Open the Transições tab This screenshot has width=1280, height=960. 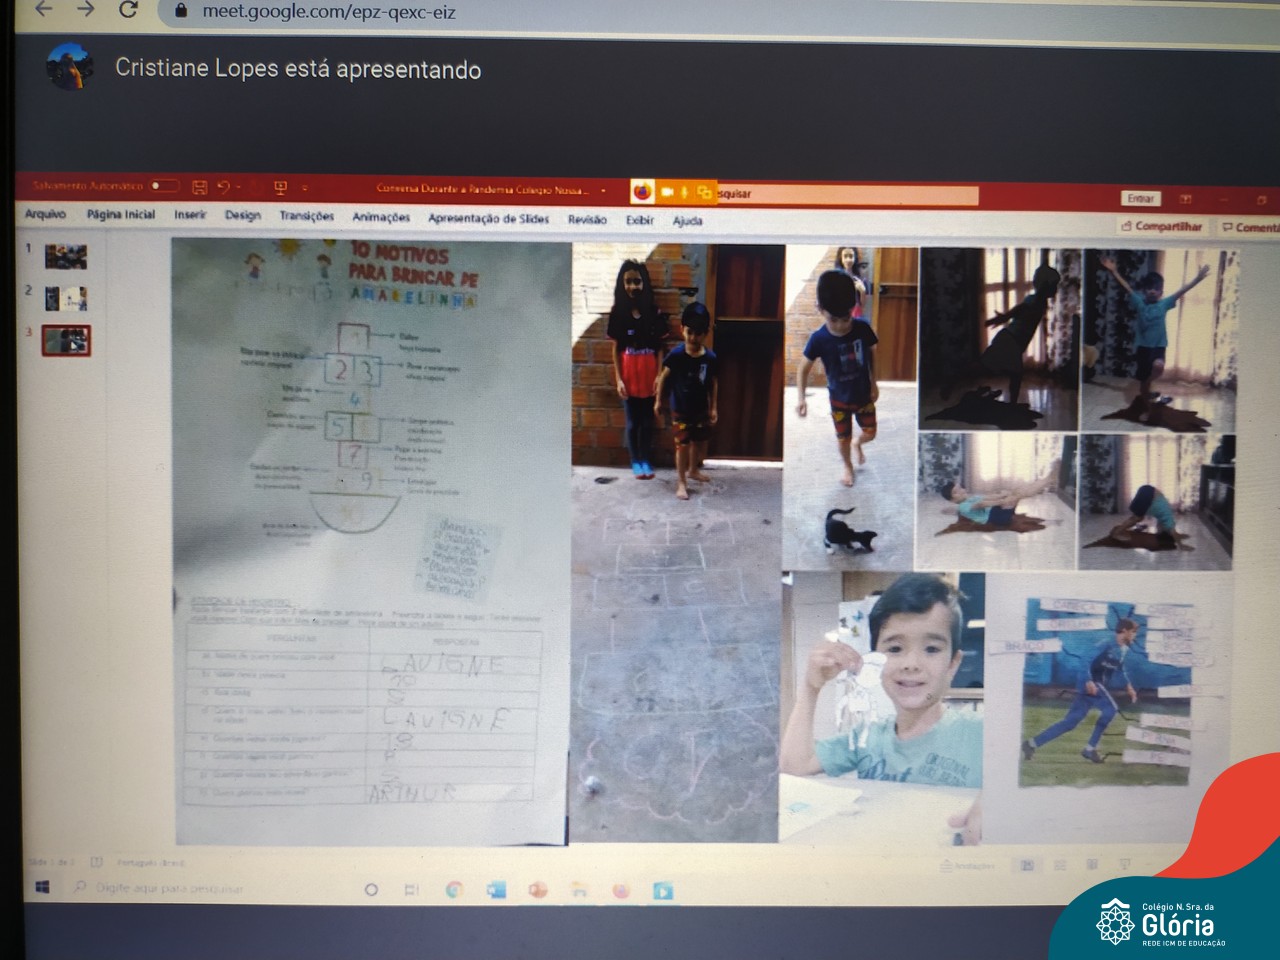click(x=306, y=216)
